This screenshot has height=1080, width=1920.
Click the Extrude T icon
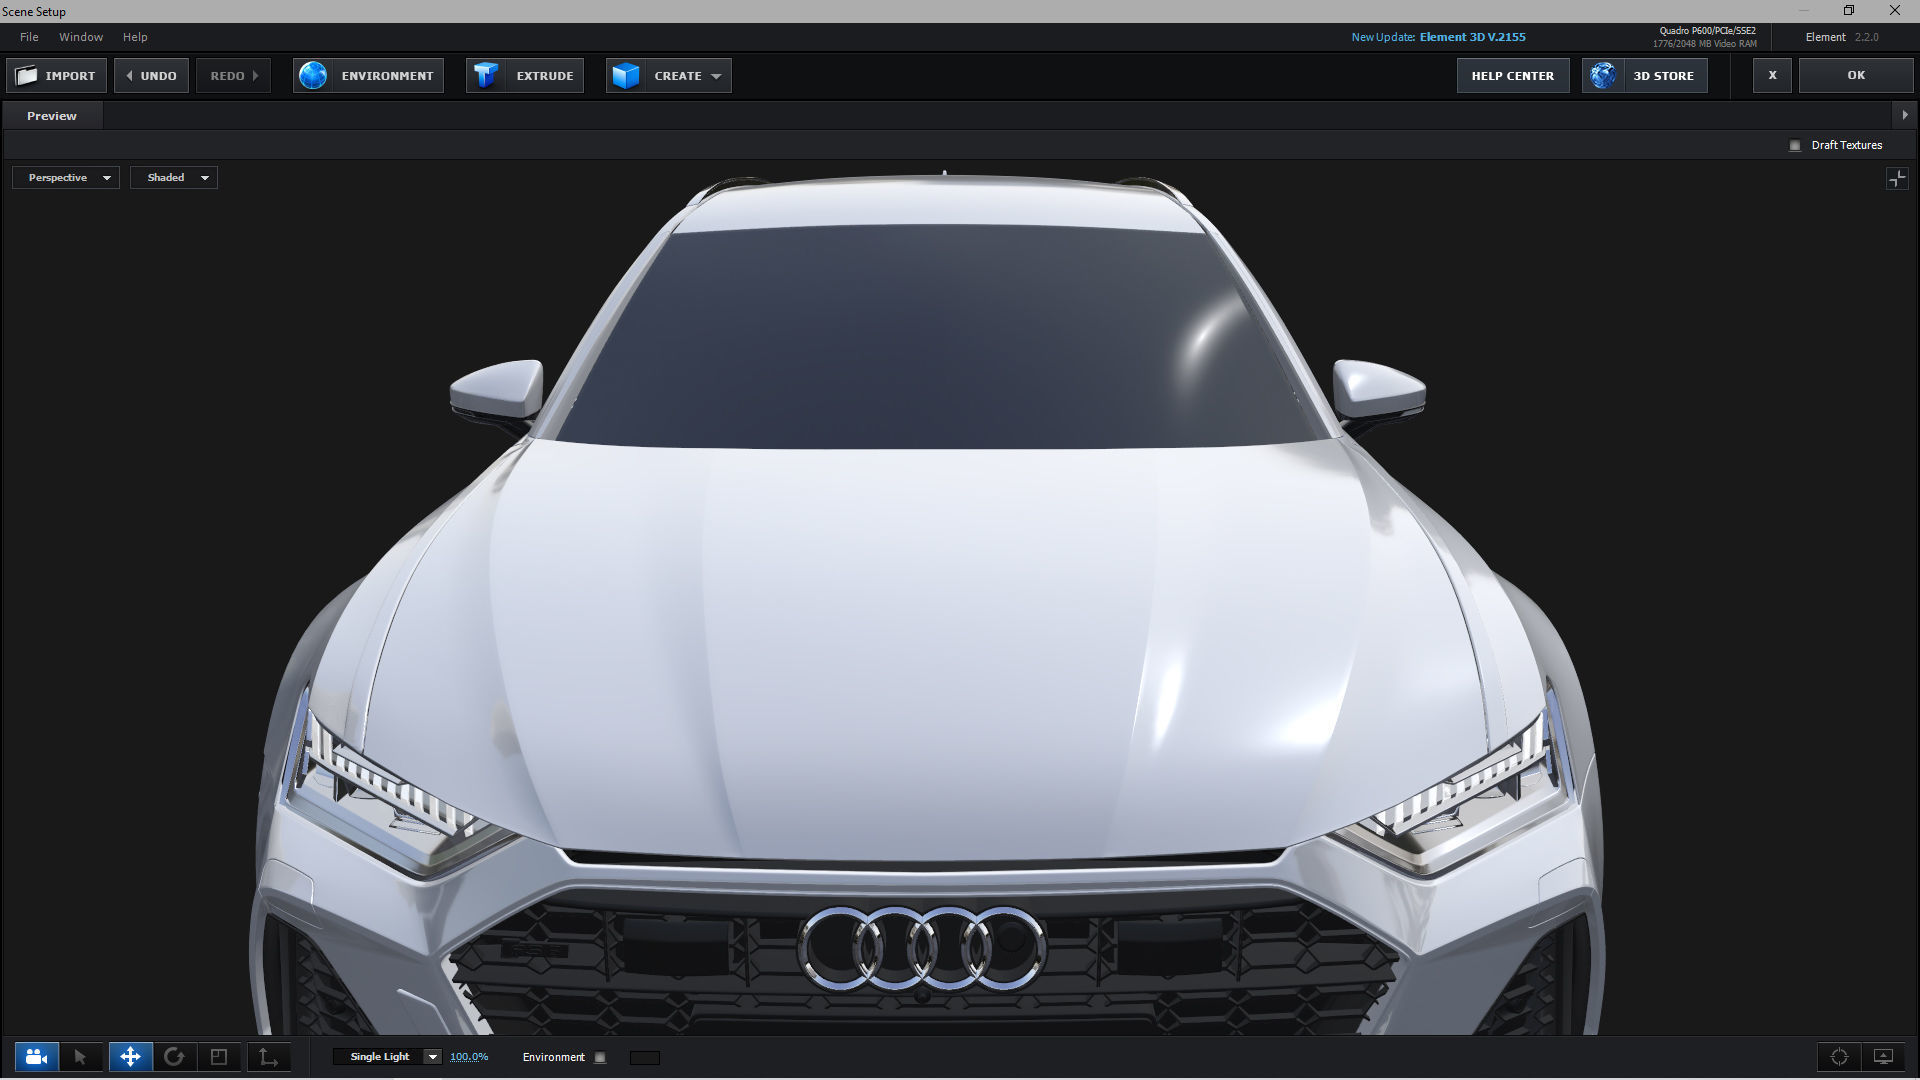[486, 76]
